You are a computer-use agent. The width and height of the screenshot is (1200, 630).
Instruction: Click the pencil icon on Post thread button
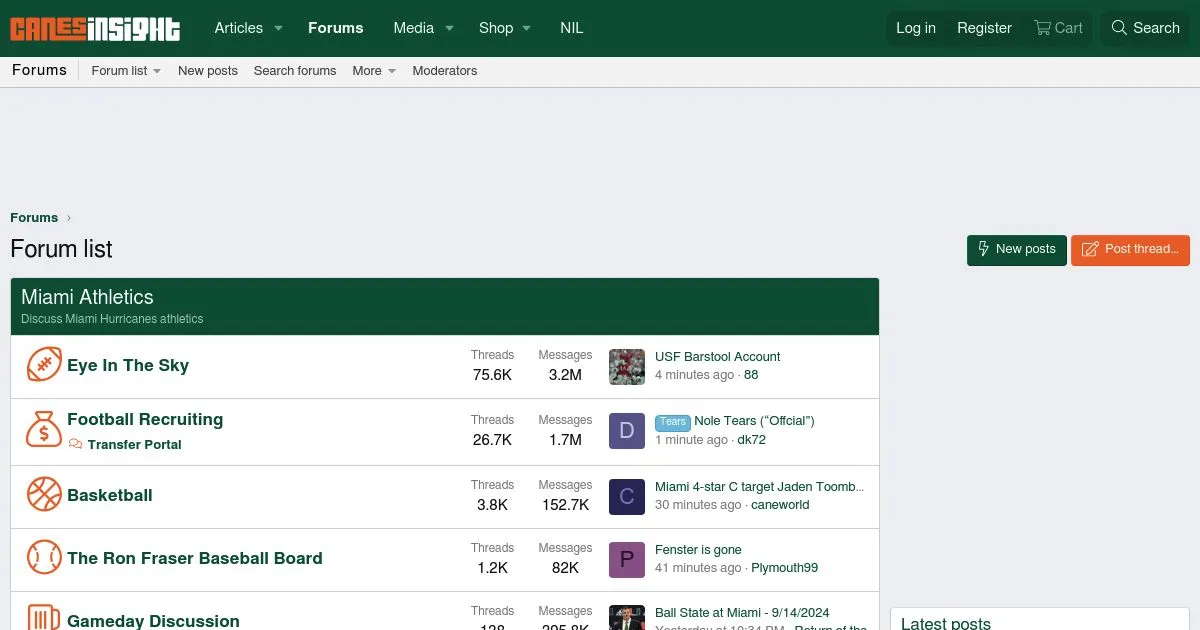(1090, 249)
